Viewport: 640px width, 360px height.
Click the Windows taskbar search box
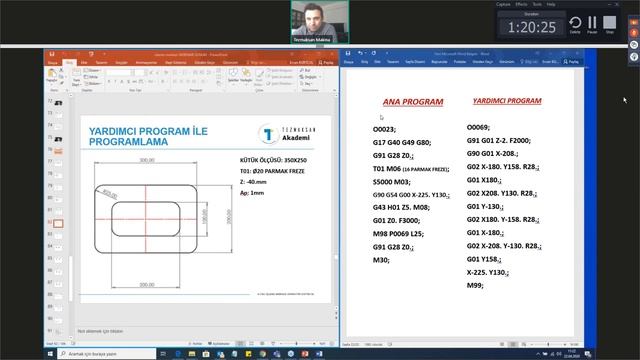pos(107,354)
